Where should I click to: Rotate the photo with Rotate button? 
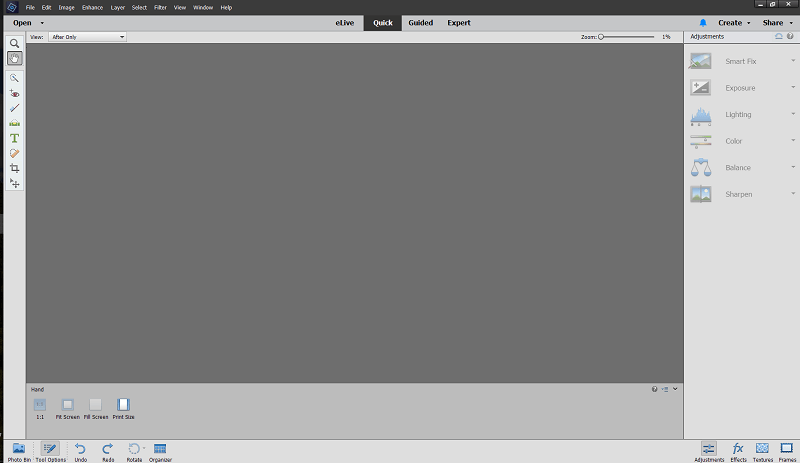point(134,452)
